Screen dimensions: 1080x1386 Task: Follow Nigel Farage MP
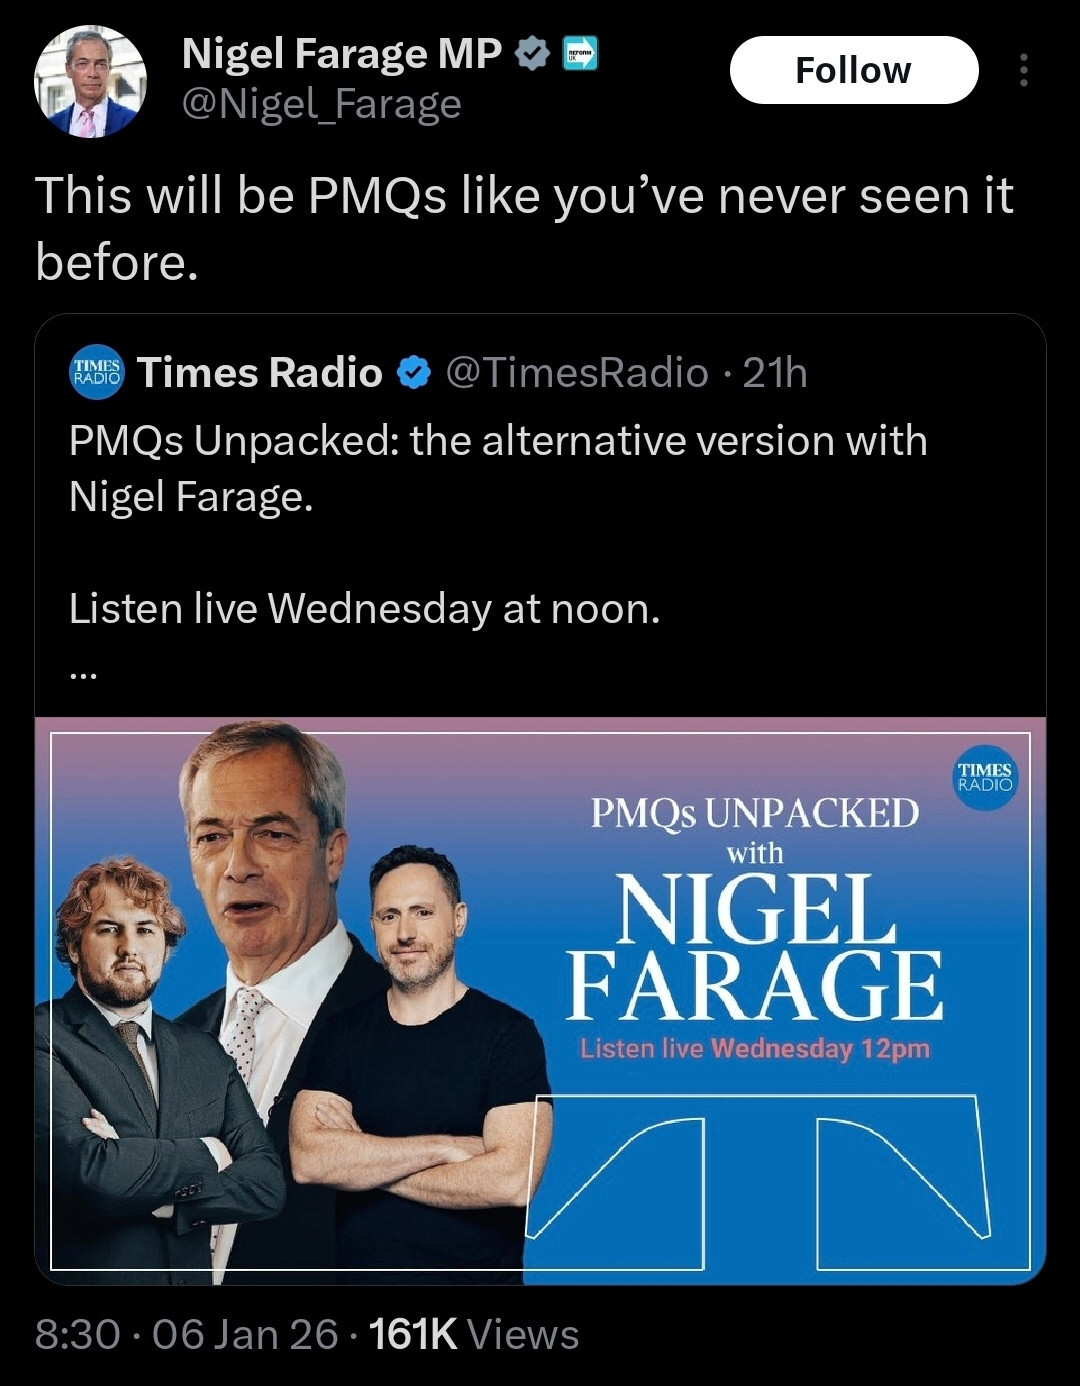(x=853, y=70)
